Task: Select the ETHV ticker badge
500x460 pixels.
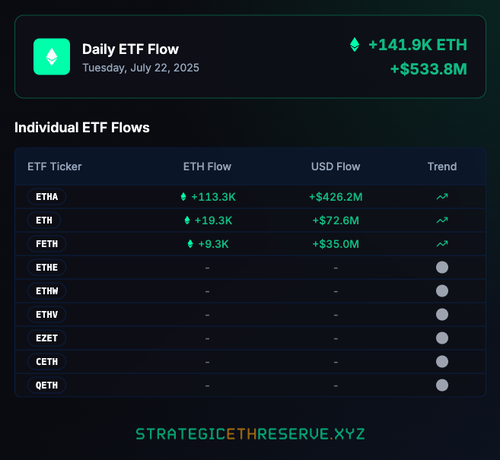Action: 47,315
